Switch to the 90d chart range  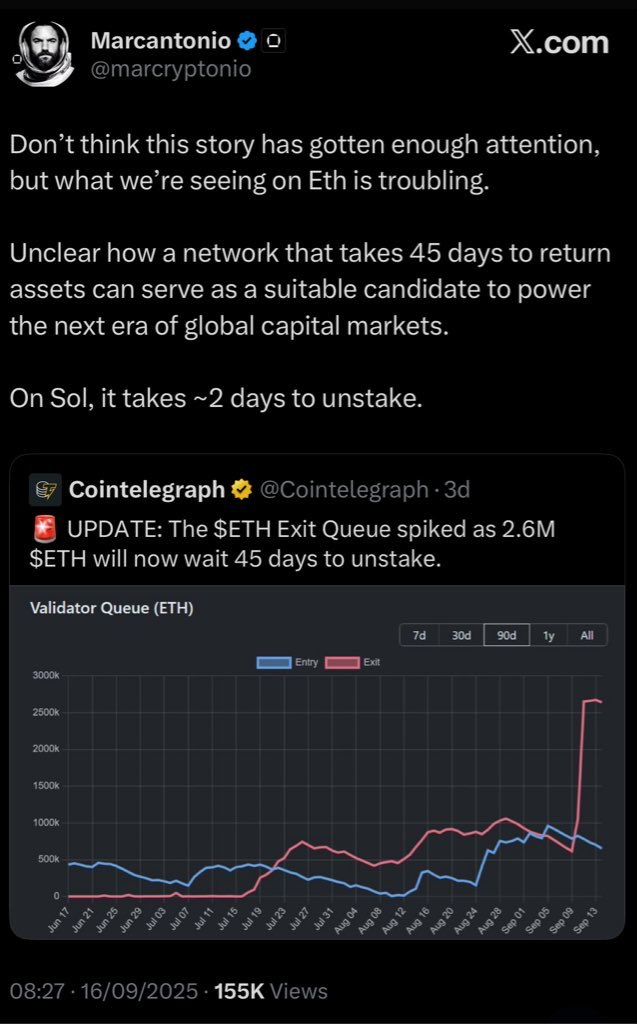point(504,635)
